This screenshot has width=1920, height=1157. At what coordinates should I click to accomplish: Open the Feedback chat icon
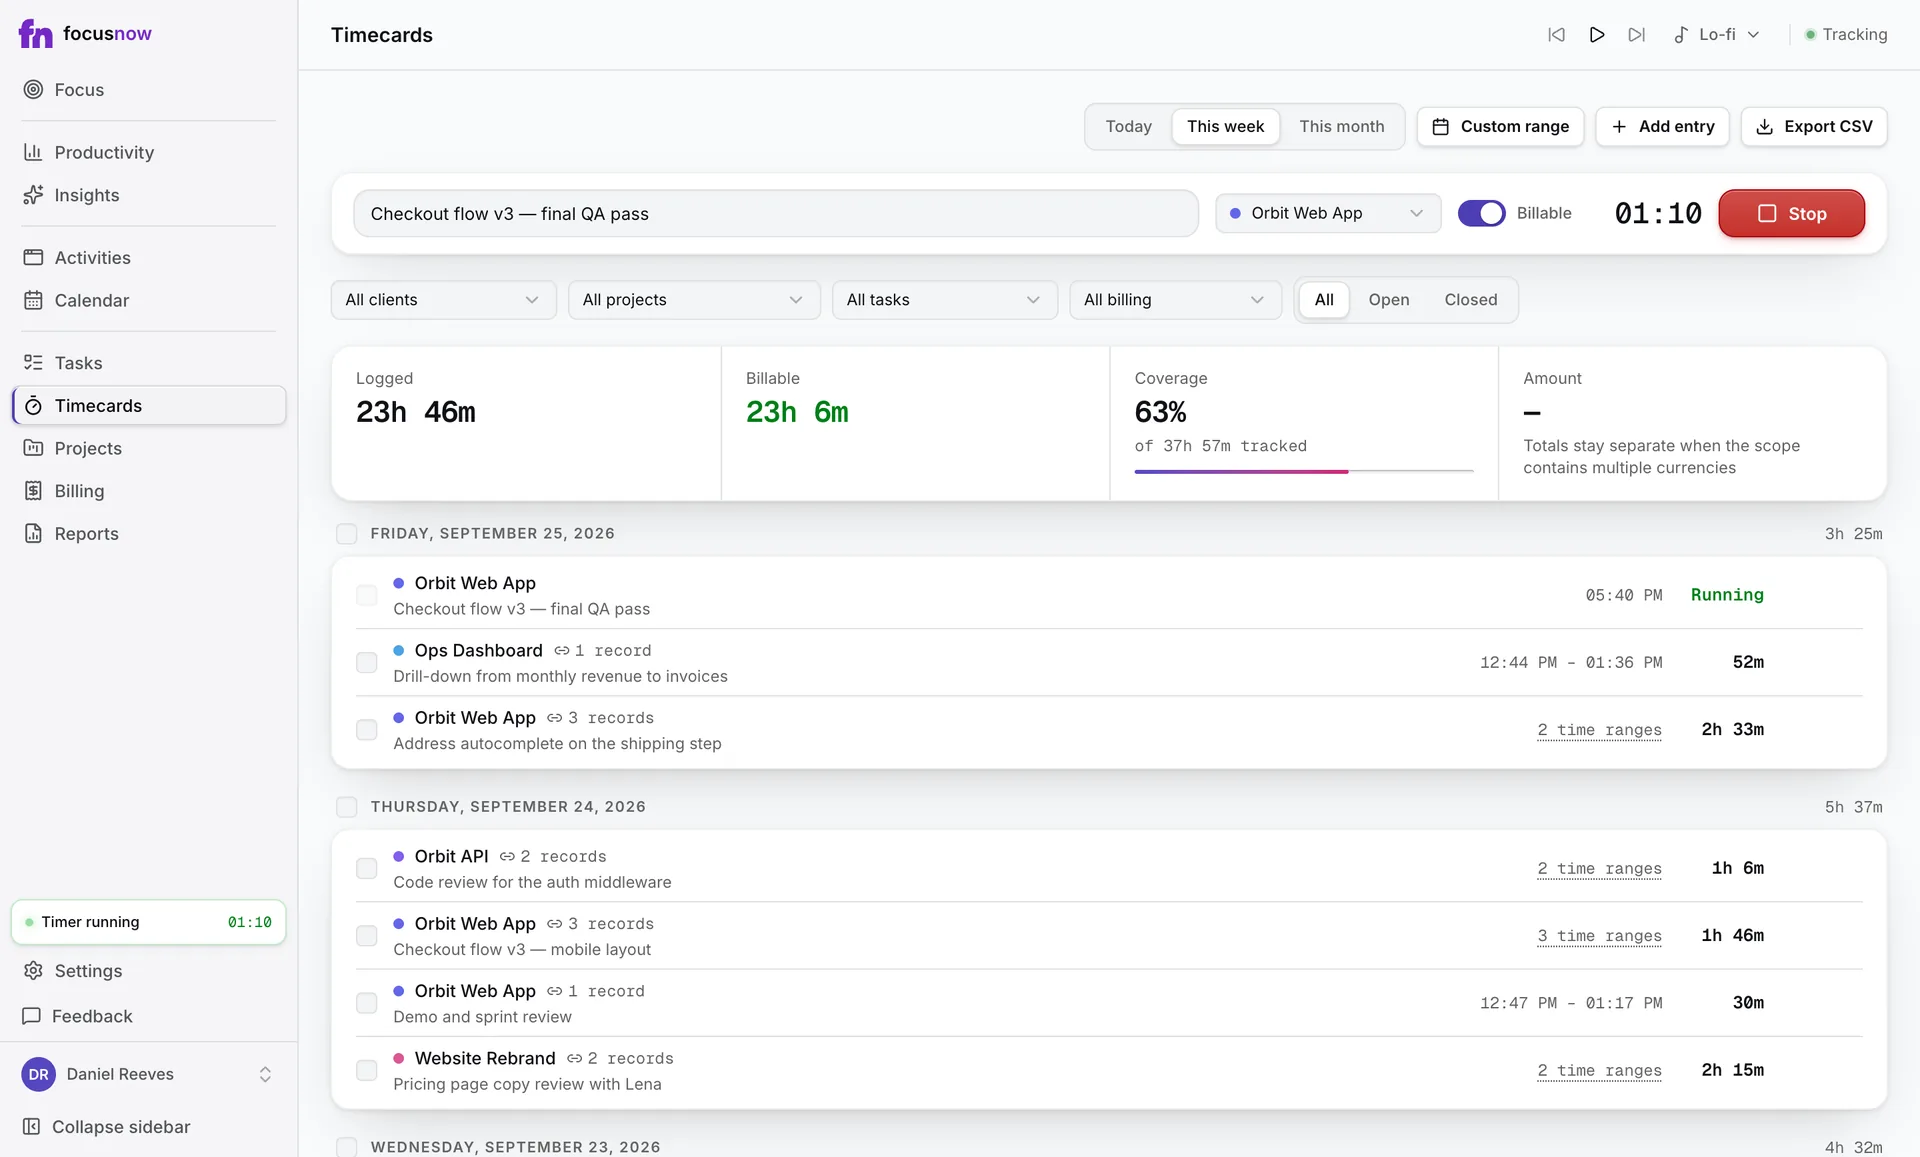coord(32,1016)
